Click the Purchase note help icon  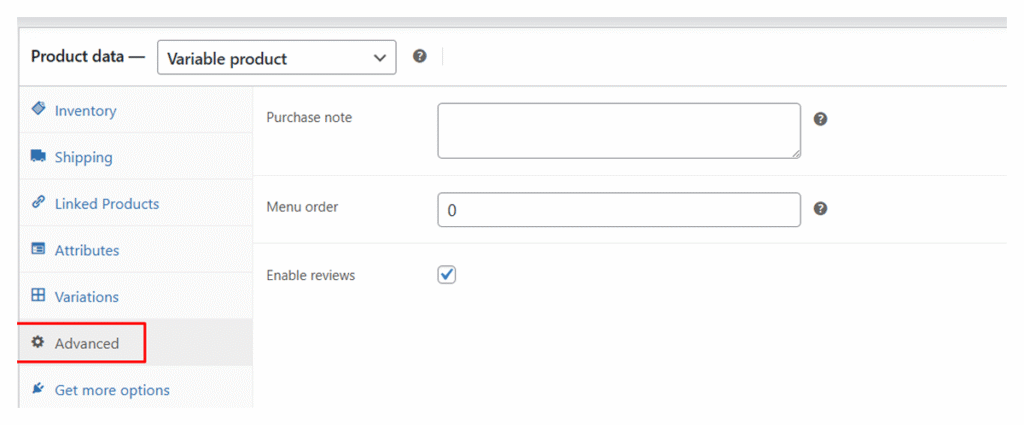[x=820, y=119]
